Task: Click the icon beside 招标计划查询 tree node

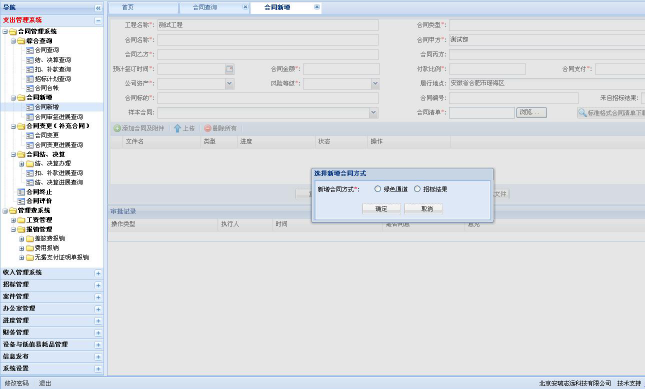Action: tap(30, 79)
